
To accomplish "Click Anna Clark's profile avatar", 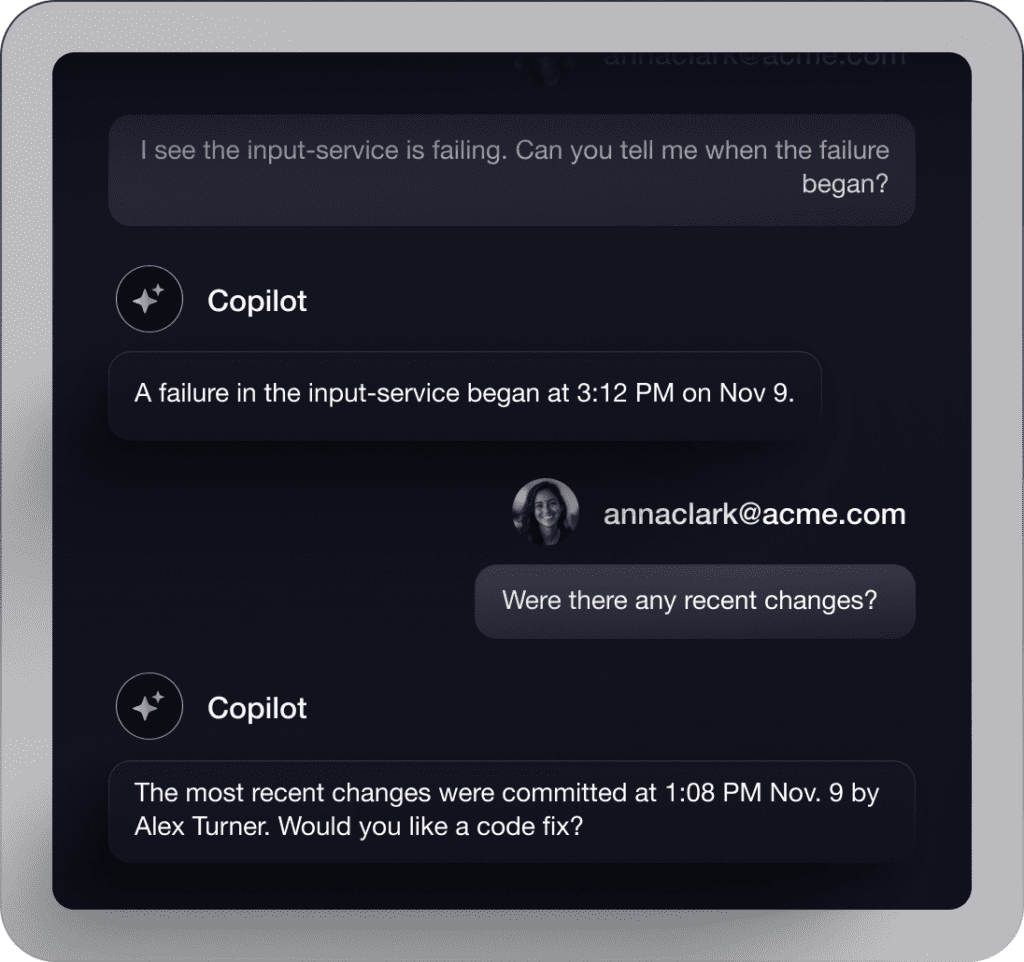I will pos(545,512).
